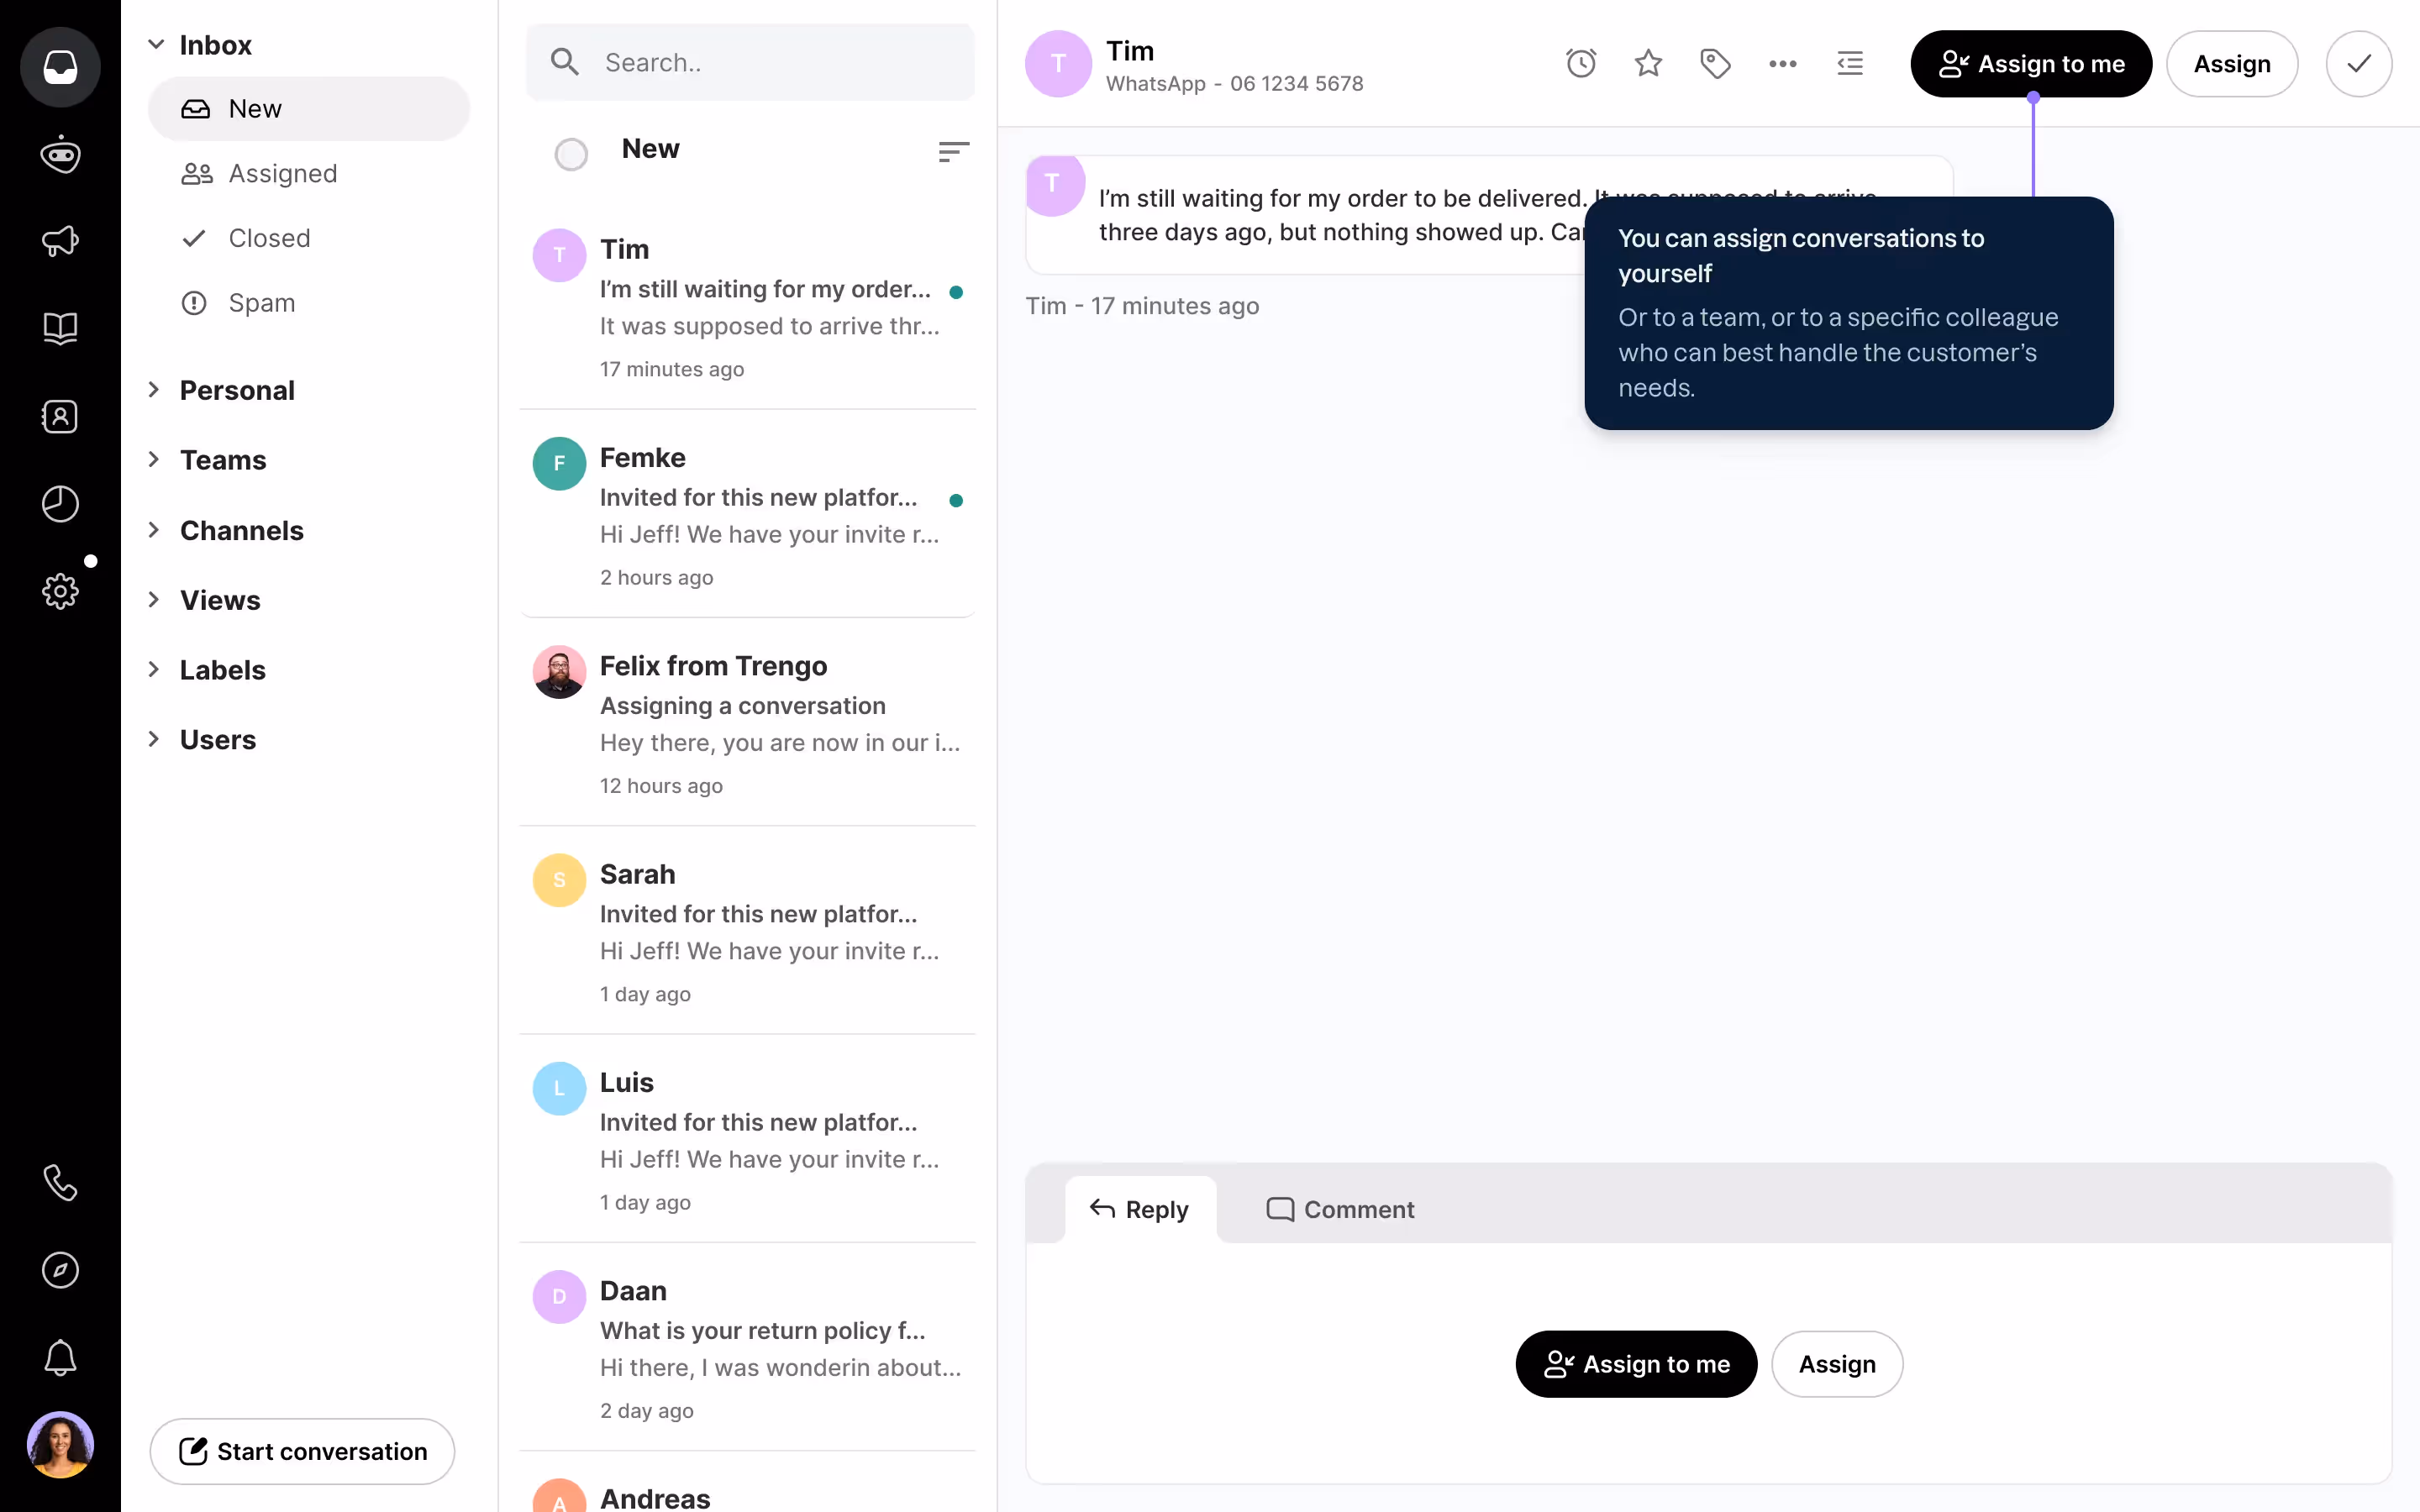The width and height of the screenshot is (2420, 1512).
Task: Select the New inbox folder
Action: pyautogui.click(x=309, y=109)
